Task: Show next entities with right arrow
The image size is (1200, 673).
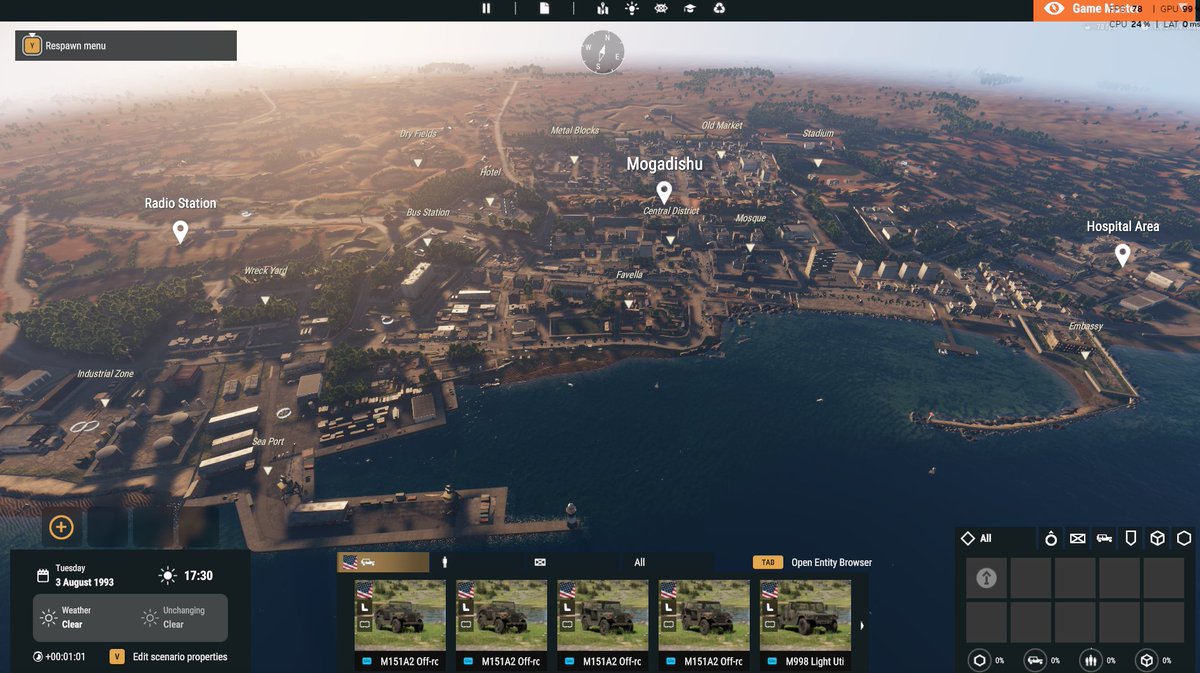Action: click(x=863, y=626)
